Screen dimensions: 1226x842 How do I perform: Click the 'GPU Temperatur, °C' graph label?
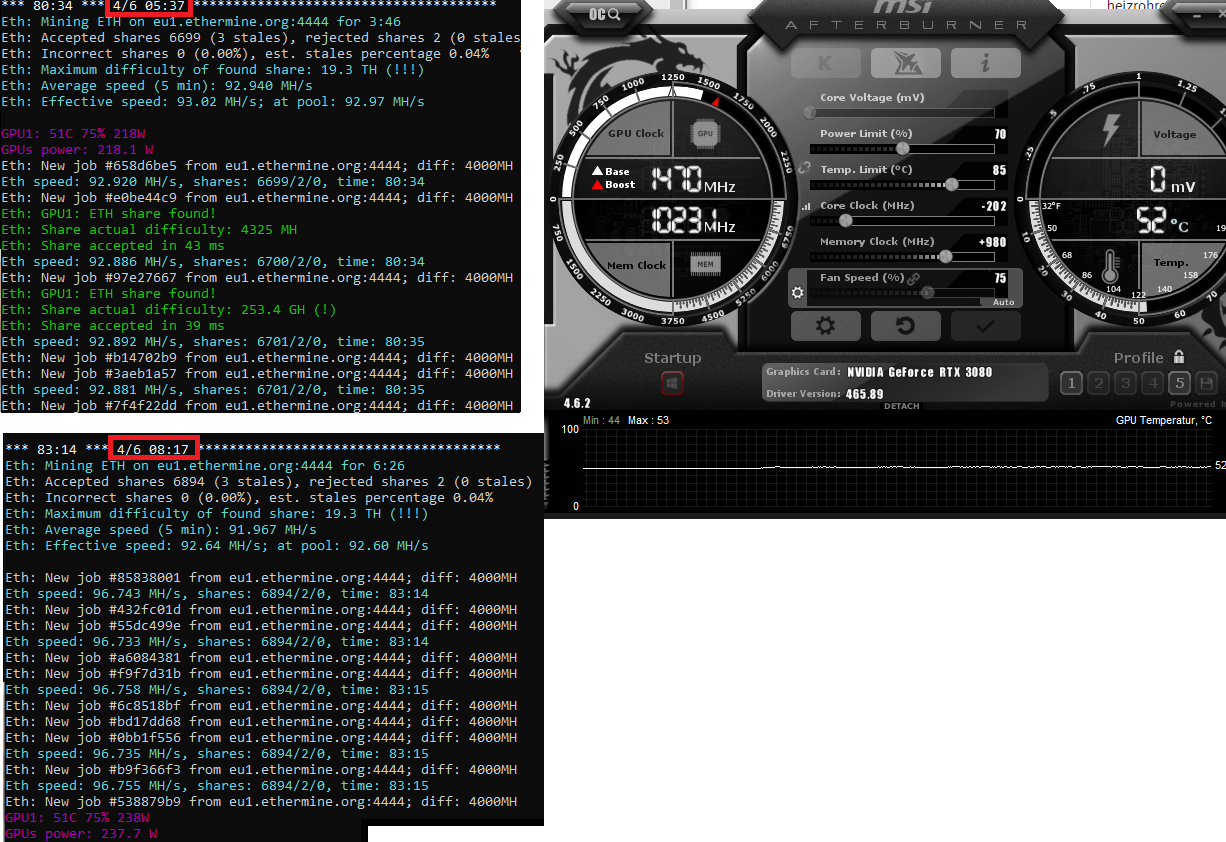(x=1164, y=421)
